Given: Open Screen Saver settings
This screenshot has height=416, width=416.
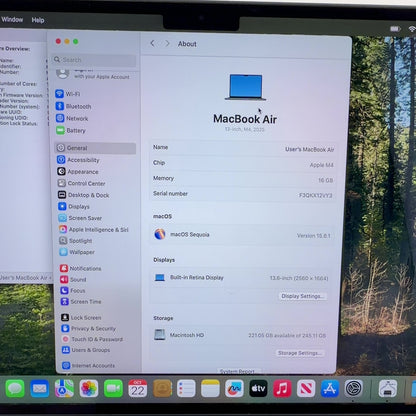Looking at the screenshot, I should click(80, 218).
